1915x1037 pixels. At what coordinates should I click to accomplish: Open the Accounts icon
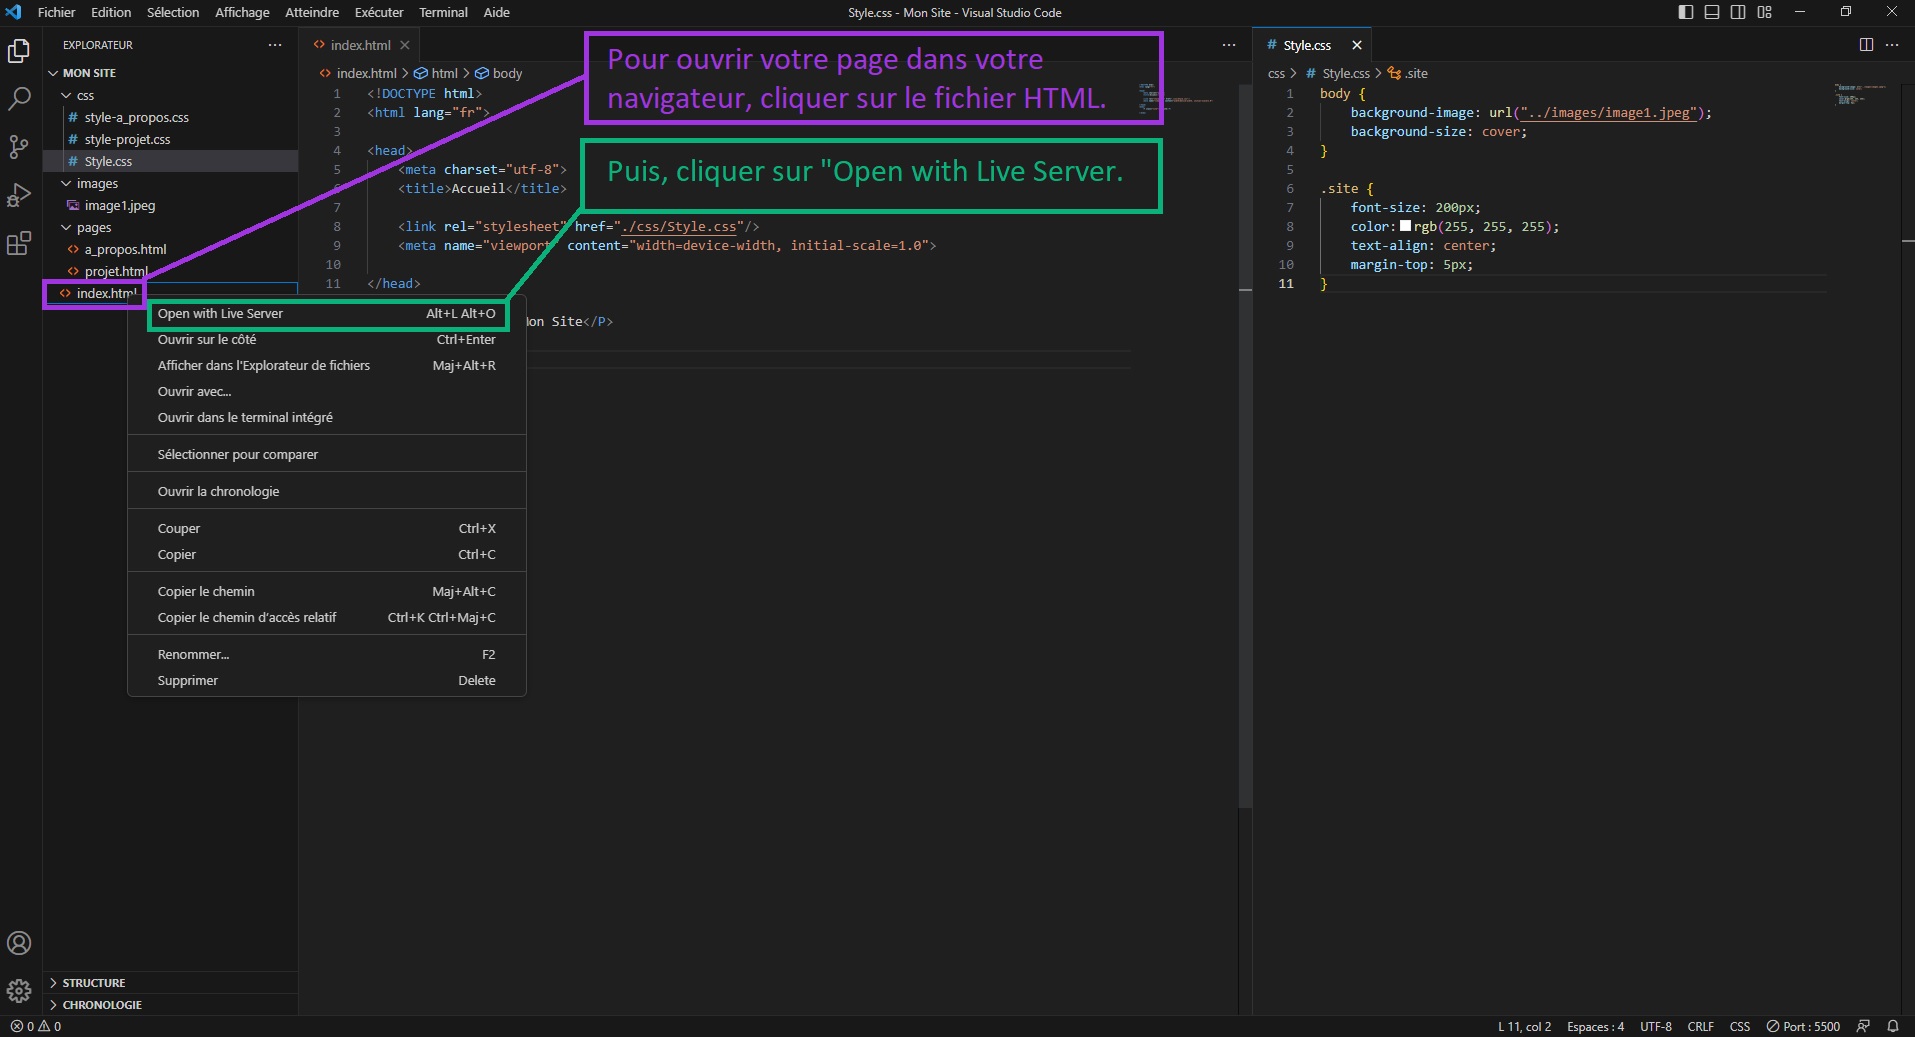19,943
